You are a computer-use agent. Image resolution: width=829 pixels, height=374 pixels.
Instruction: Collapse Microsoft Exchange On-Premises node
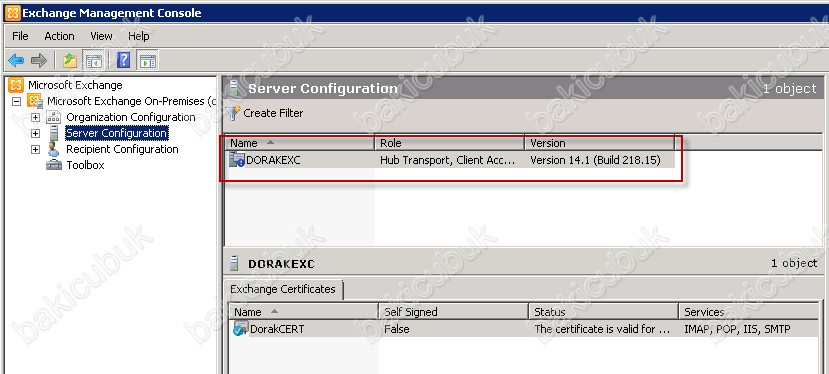click(x=16, y=101)
